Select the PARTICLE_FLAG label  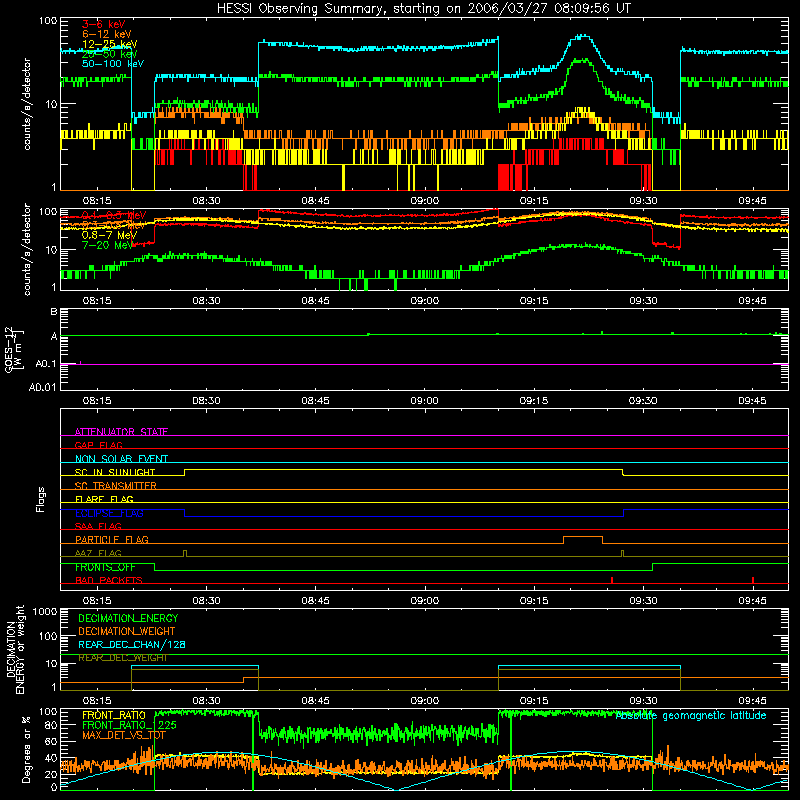[x=112, y=539]
